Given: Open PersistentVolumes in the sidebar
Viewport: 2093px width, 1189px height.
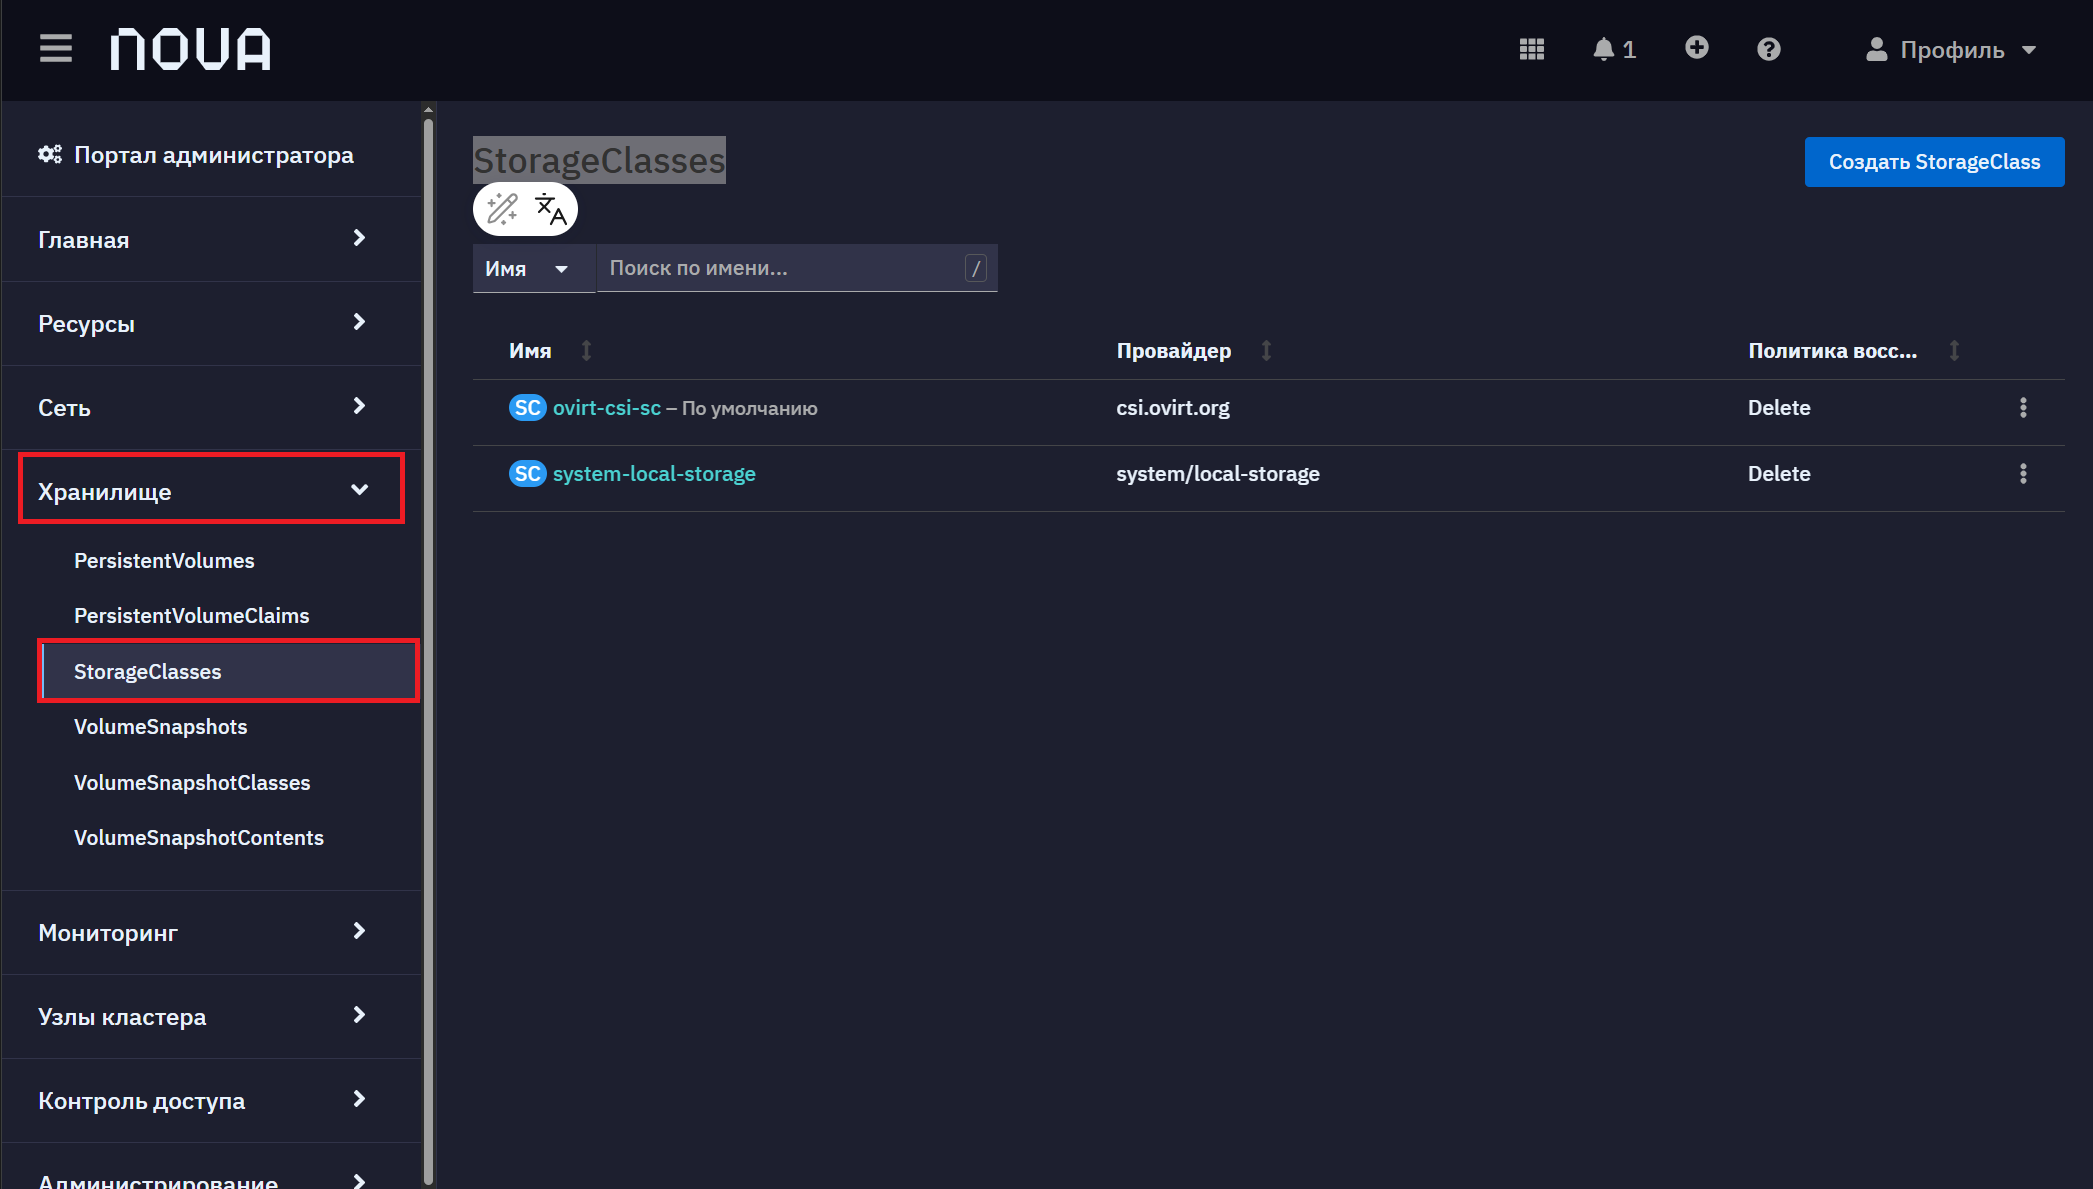Looking at the screenshot, I should [164, 560].
